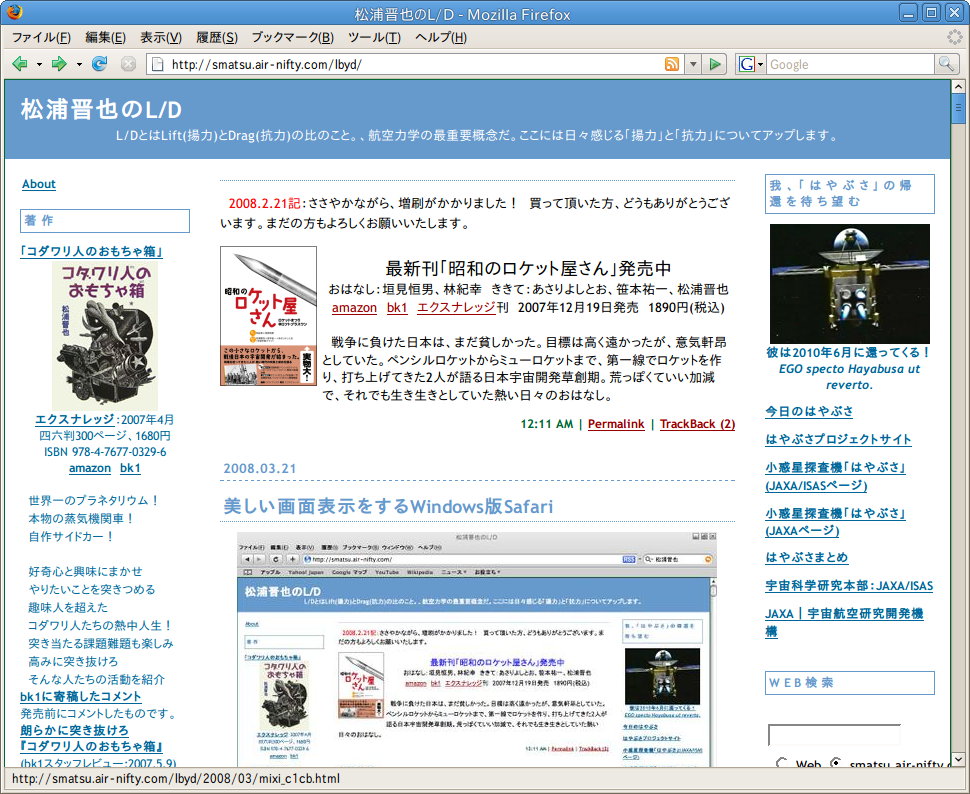The height and width of the screenshot is (794, 970).
Task: Click the 最新刊「昭和のロケット屋さん」発売中 heading
Action: 528,268
